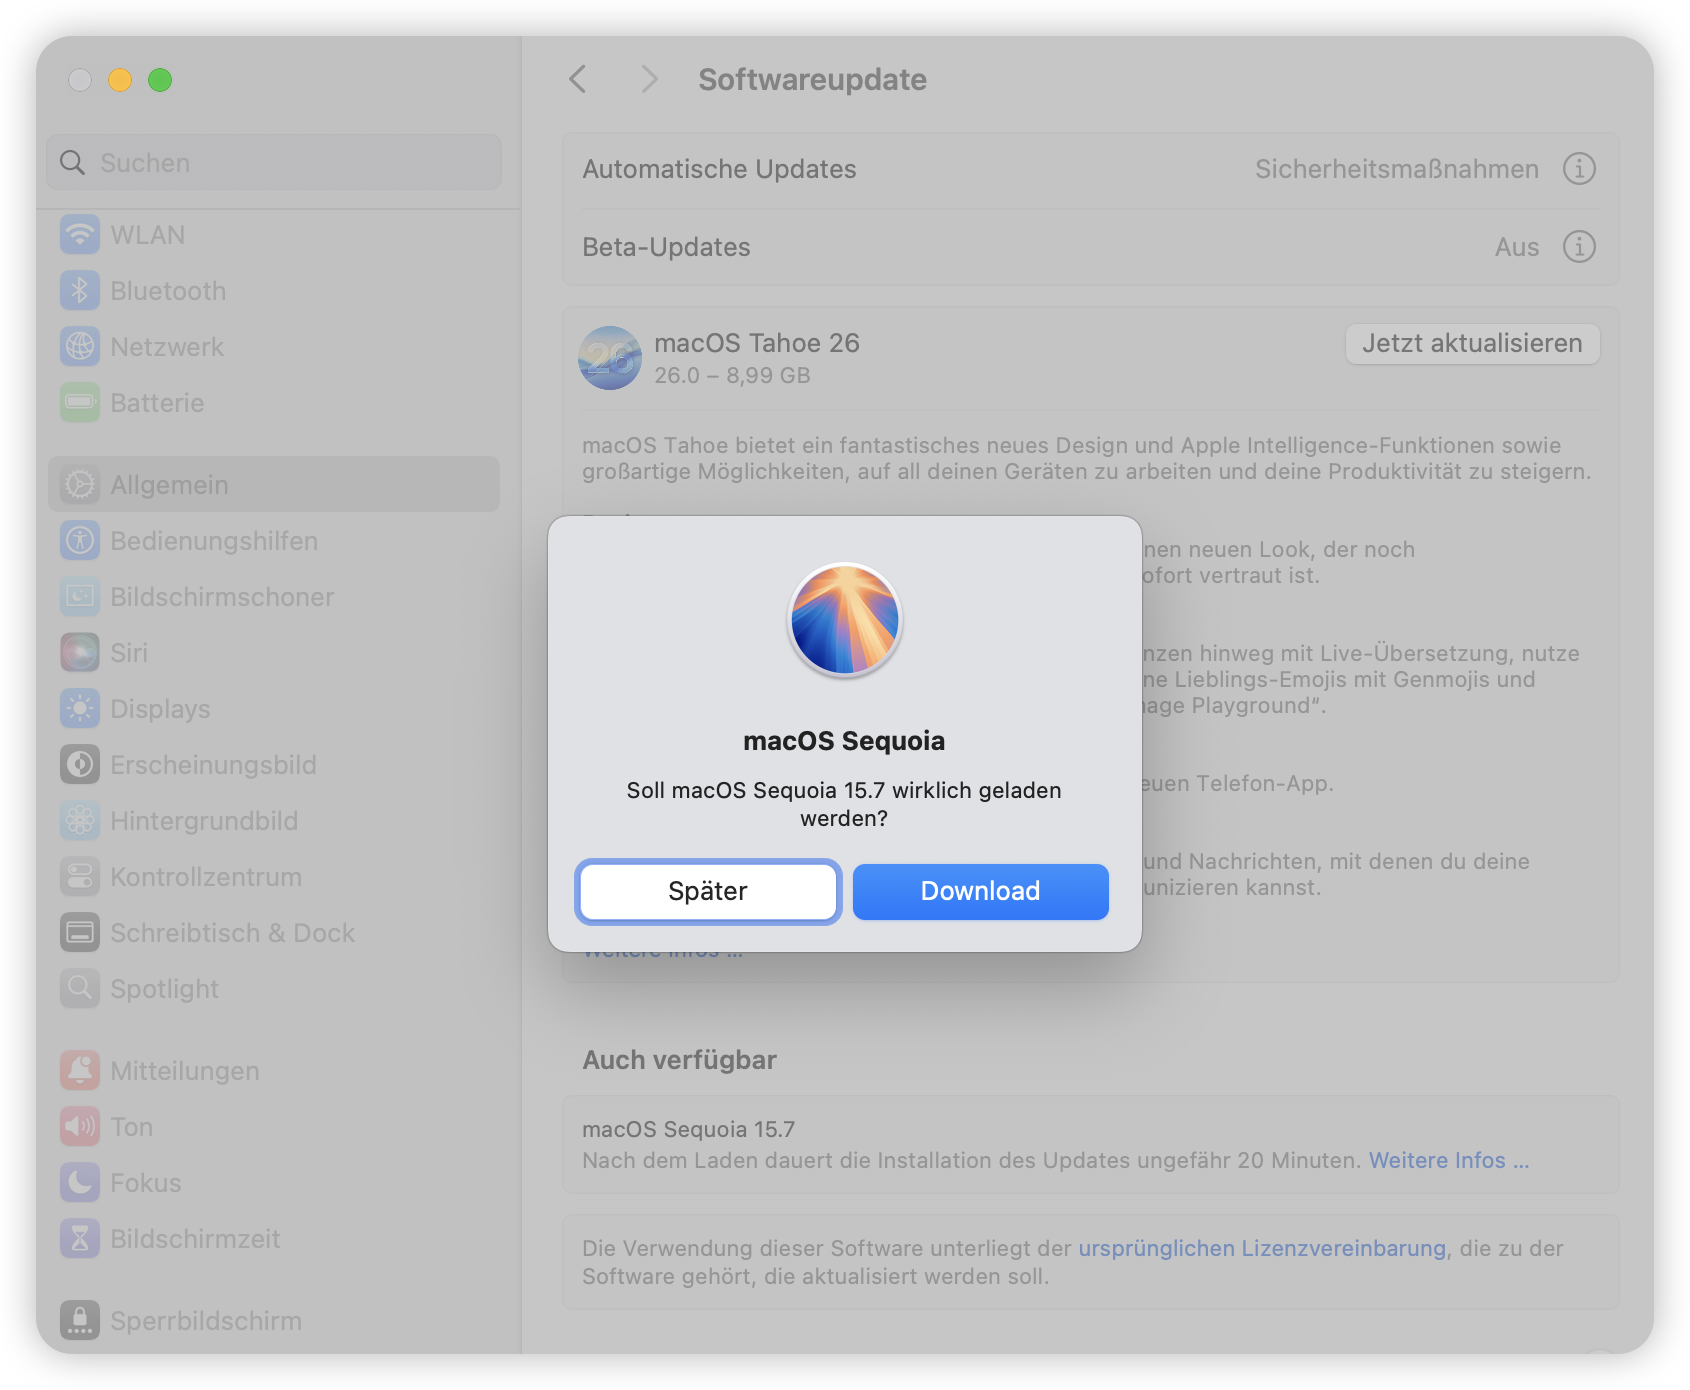Viewport: 1690px width, 1390px height.
Task: Confirm with the Download button
Action: point(981,891)
